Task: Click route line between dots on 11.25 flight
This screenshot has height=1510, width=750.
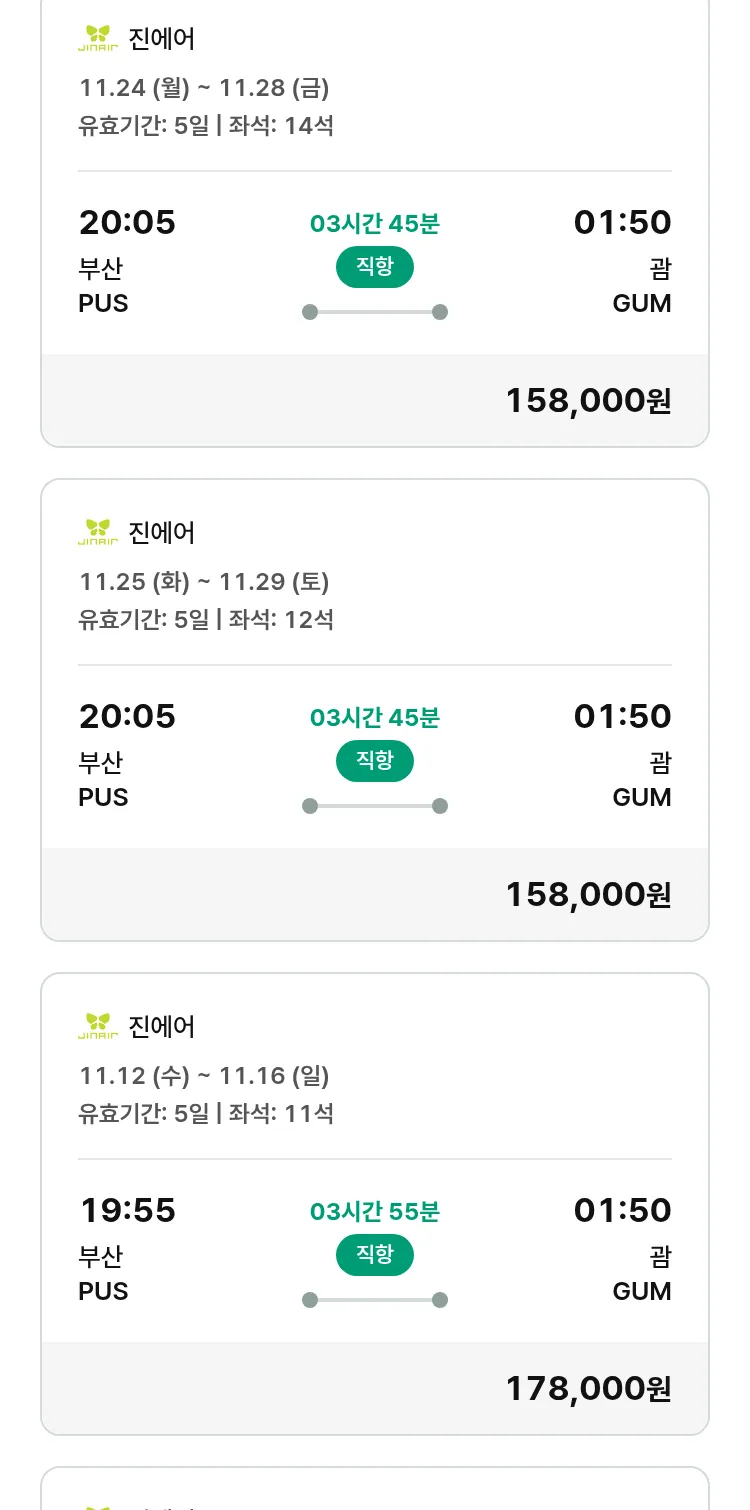Action: [x=374, y=806]
